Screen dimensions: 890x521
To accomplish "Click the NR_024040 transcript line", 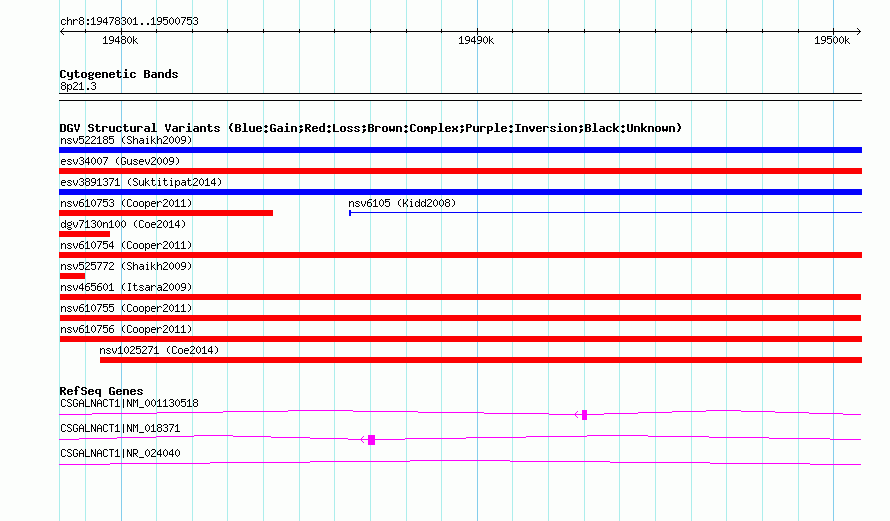I will 460,463.
